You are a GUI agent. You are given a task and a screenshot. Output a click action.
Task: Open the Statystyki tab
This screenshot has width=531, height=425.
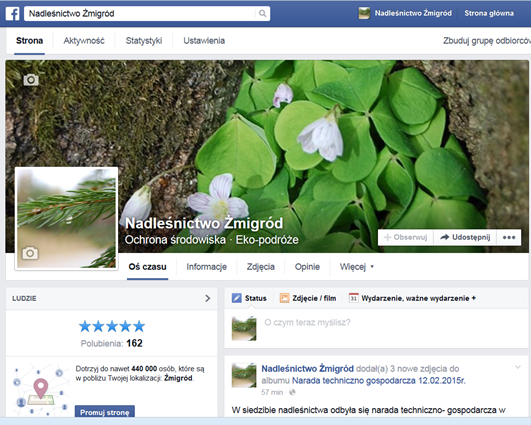point(144,41)
